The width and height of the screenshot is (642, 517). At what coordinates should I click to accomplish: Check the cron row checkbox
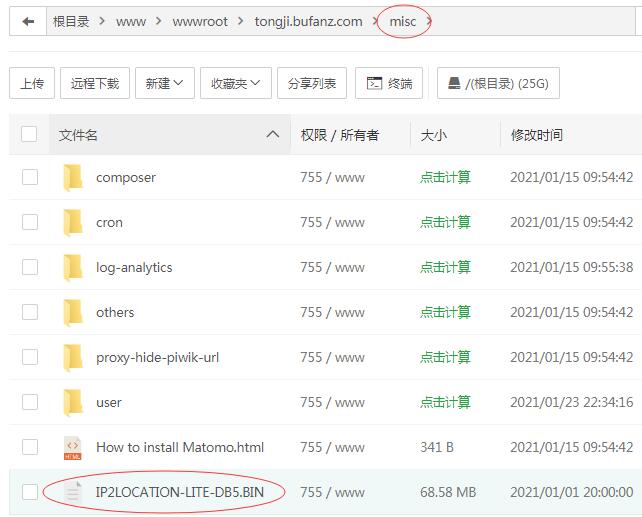point(30,222)
